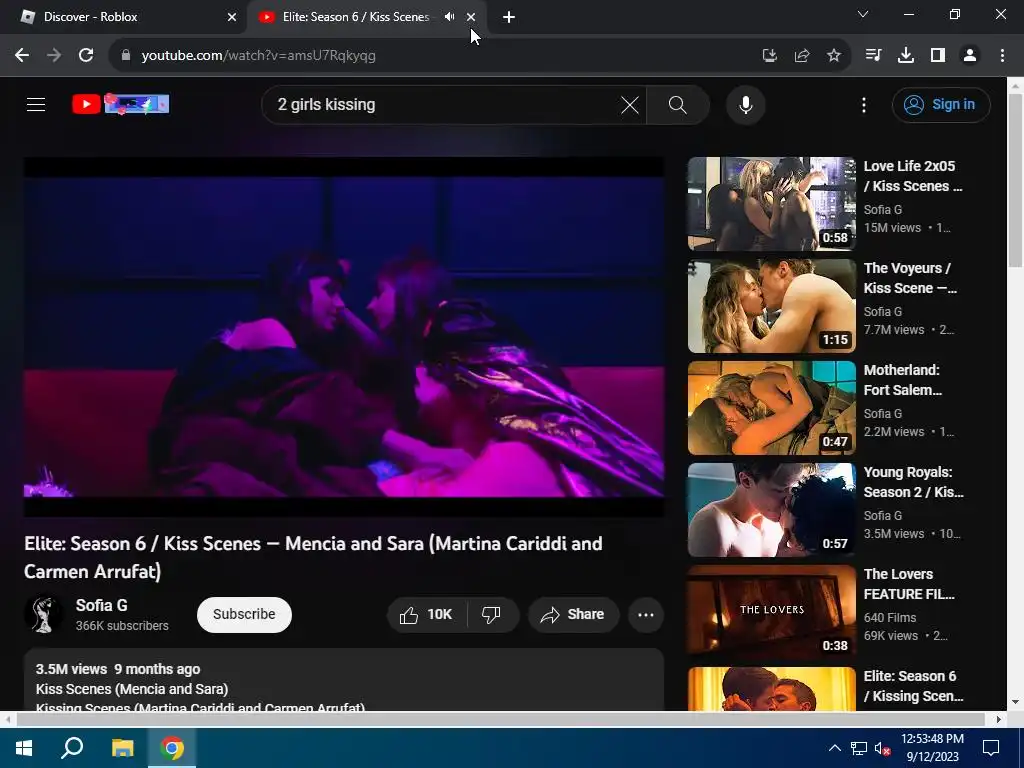Share the video

click(573, 615)
